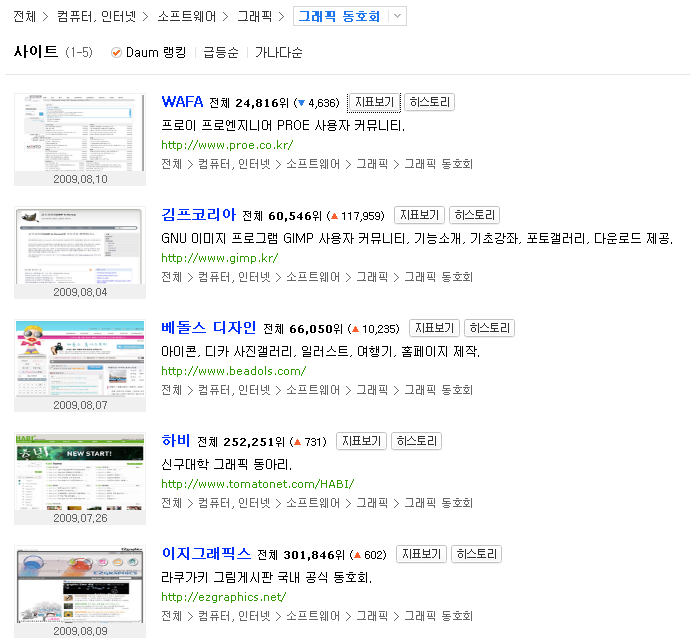Click 하비 rank text 252,251위

coord(254,442)
